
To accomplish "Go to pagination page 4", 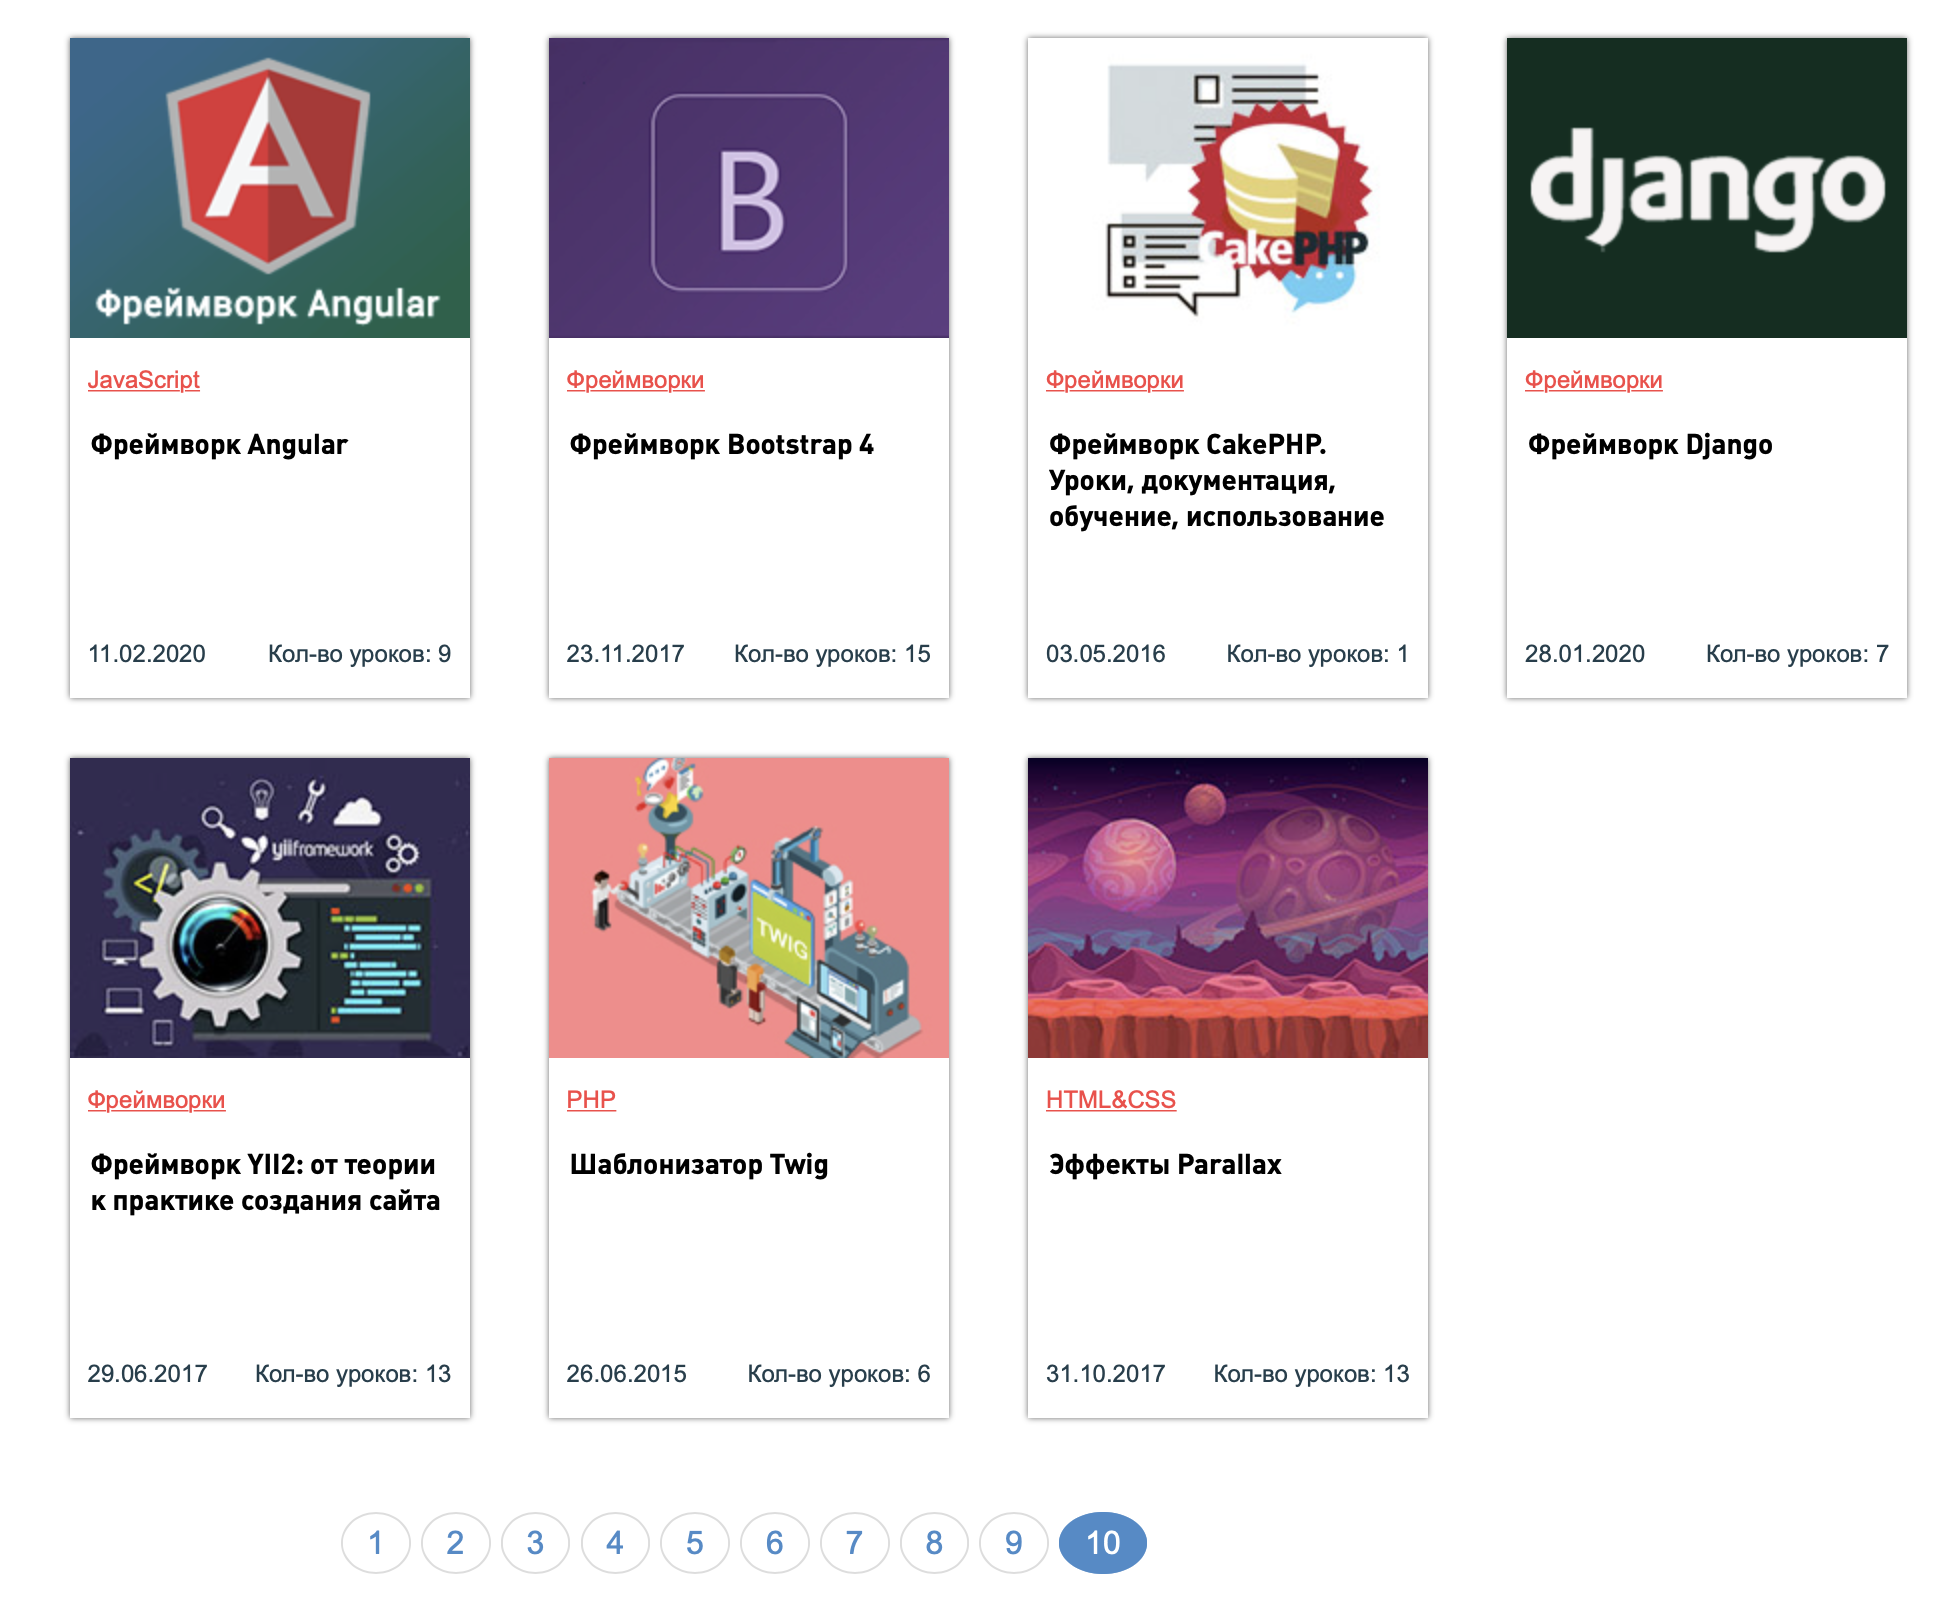I will pos(615,1543).
